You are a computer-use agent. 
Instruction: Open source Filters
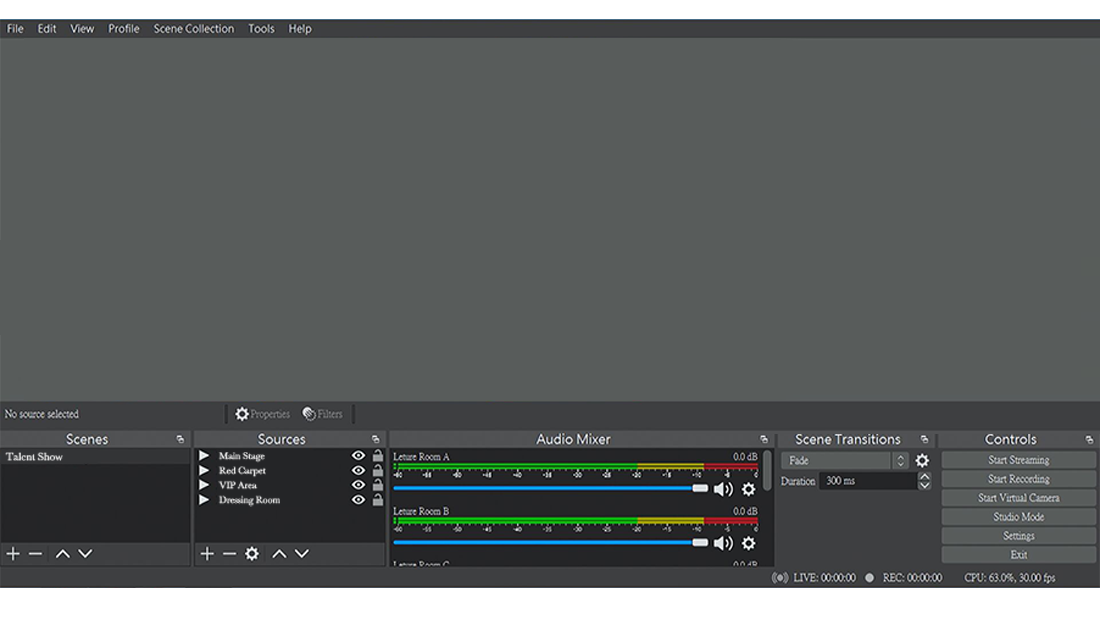click(x=322, y=414)
